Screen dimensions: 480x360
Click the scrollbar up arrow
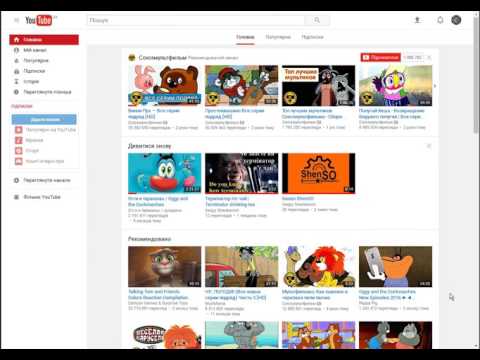click(476, 14)
